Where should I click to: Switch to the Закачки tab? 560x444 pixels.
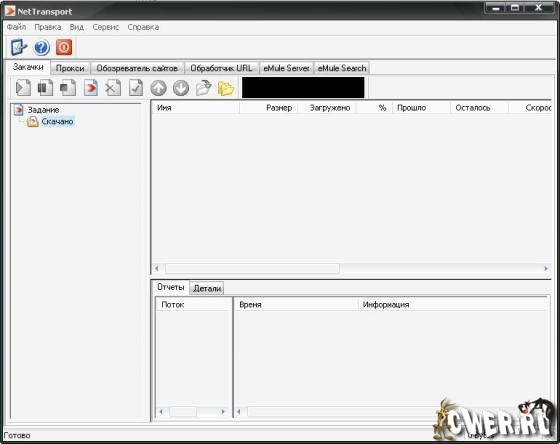[28, 67]
